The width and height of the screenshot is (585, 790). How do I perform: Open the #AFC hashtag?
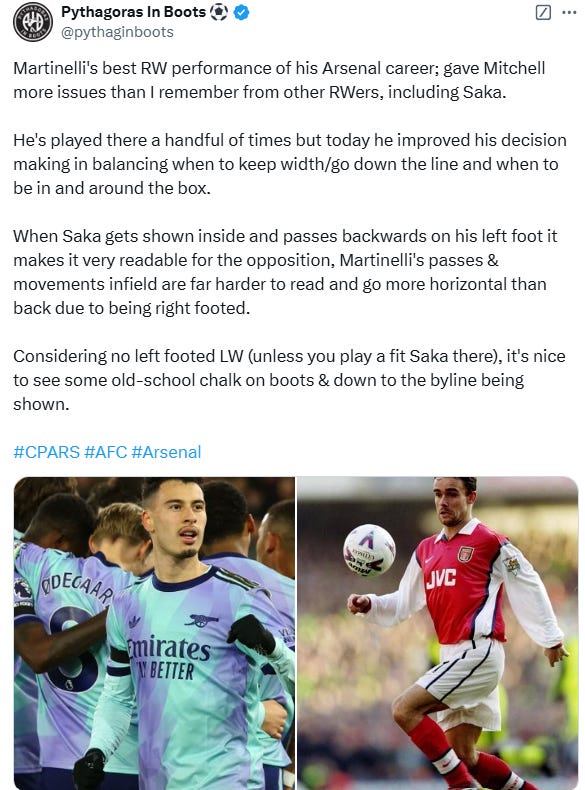point(105,452)
